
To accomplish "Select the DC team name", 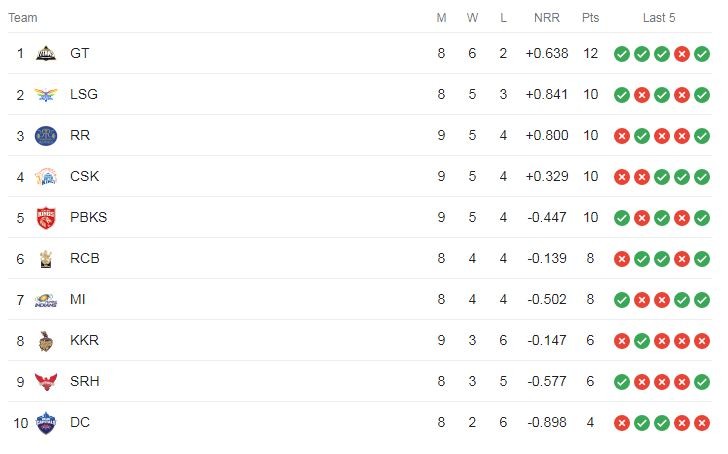I will [x=80, y=422].
